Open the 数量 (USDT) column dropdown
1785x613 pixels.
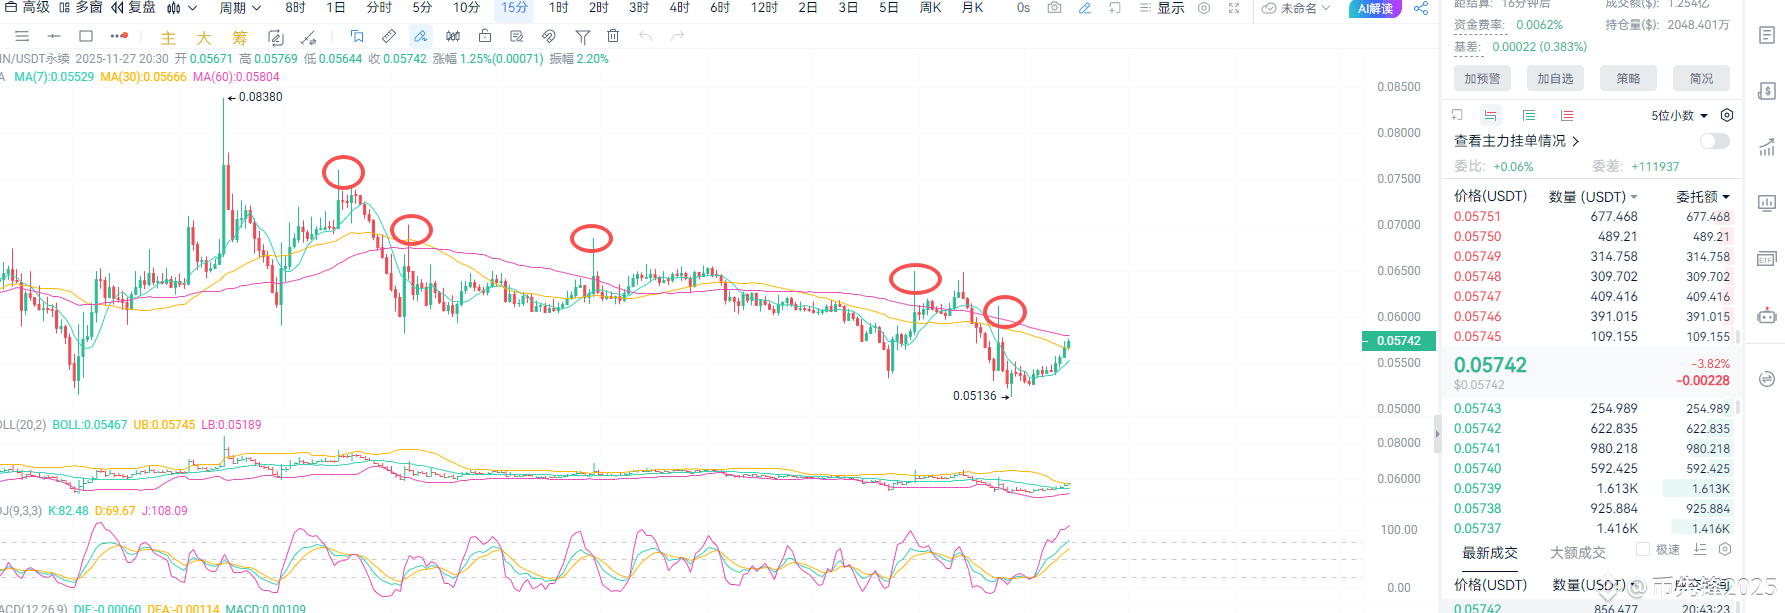1593,197
